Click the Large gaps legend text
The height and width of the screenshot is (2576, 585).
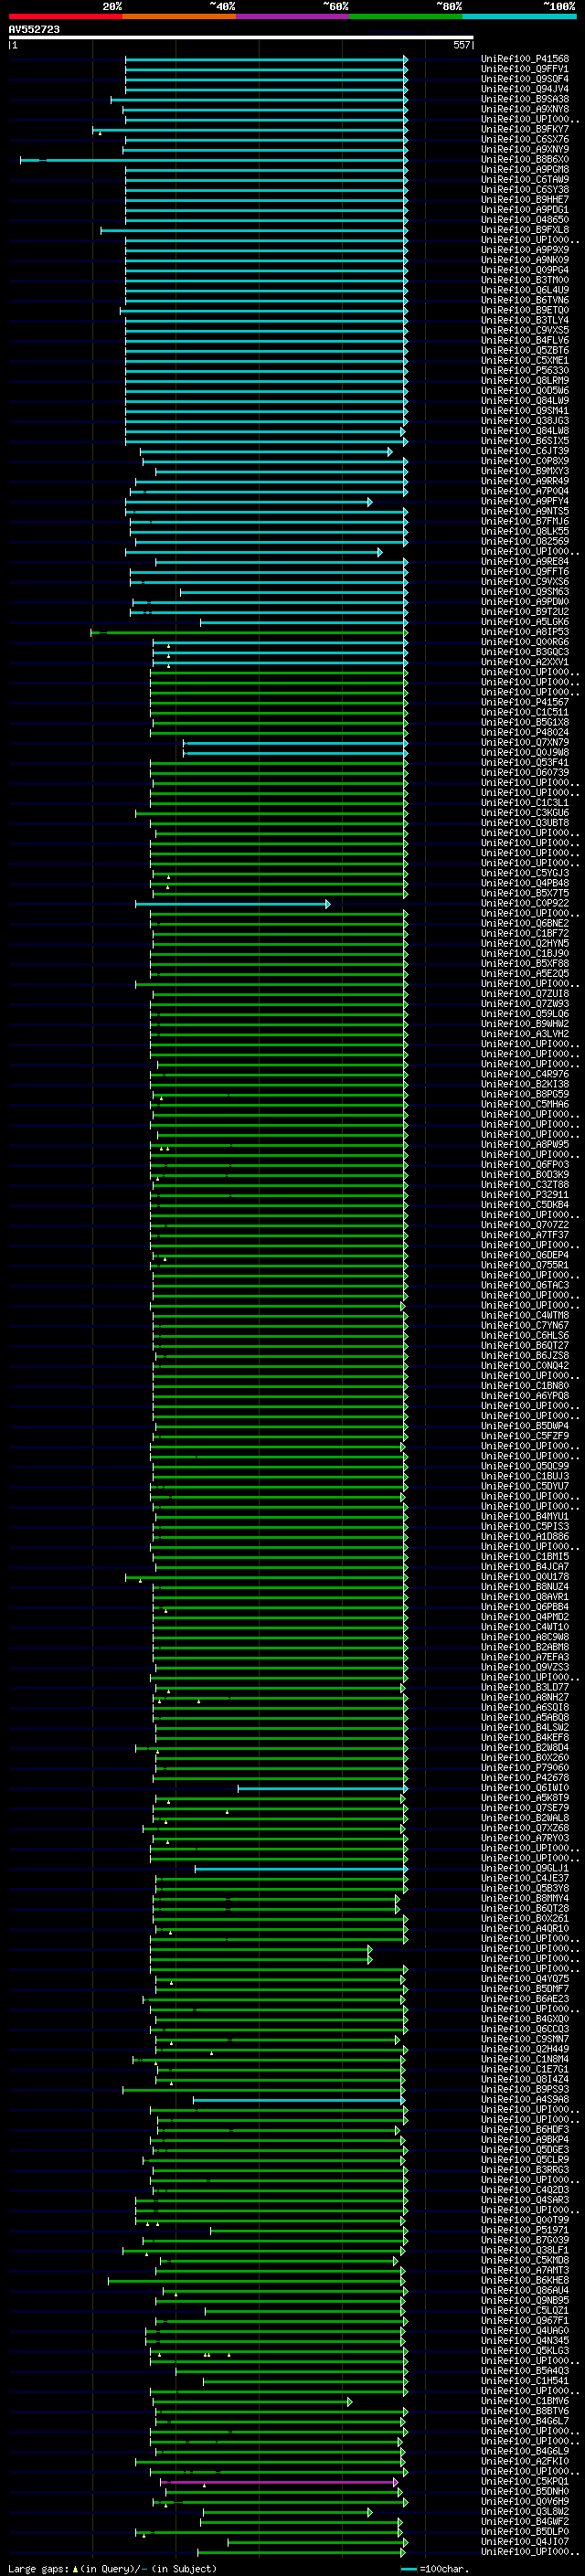[x=38, y=2568]
